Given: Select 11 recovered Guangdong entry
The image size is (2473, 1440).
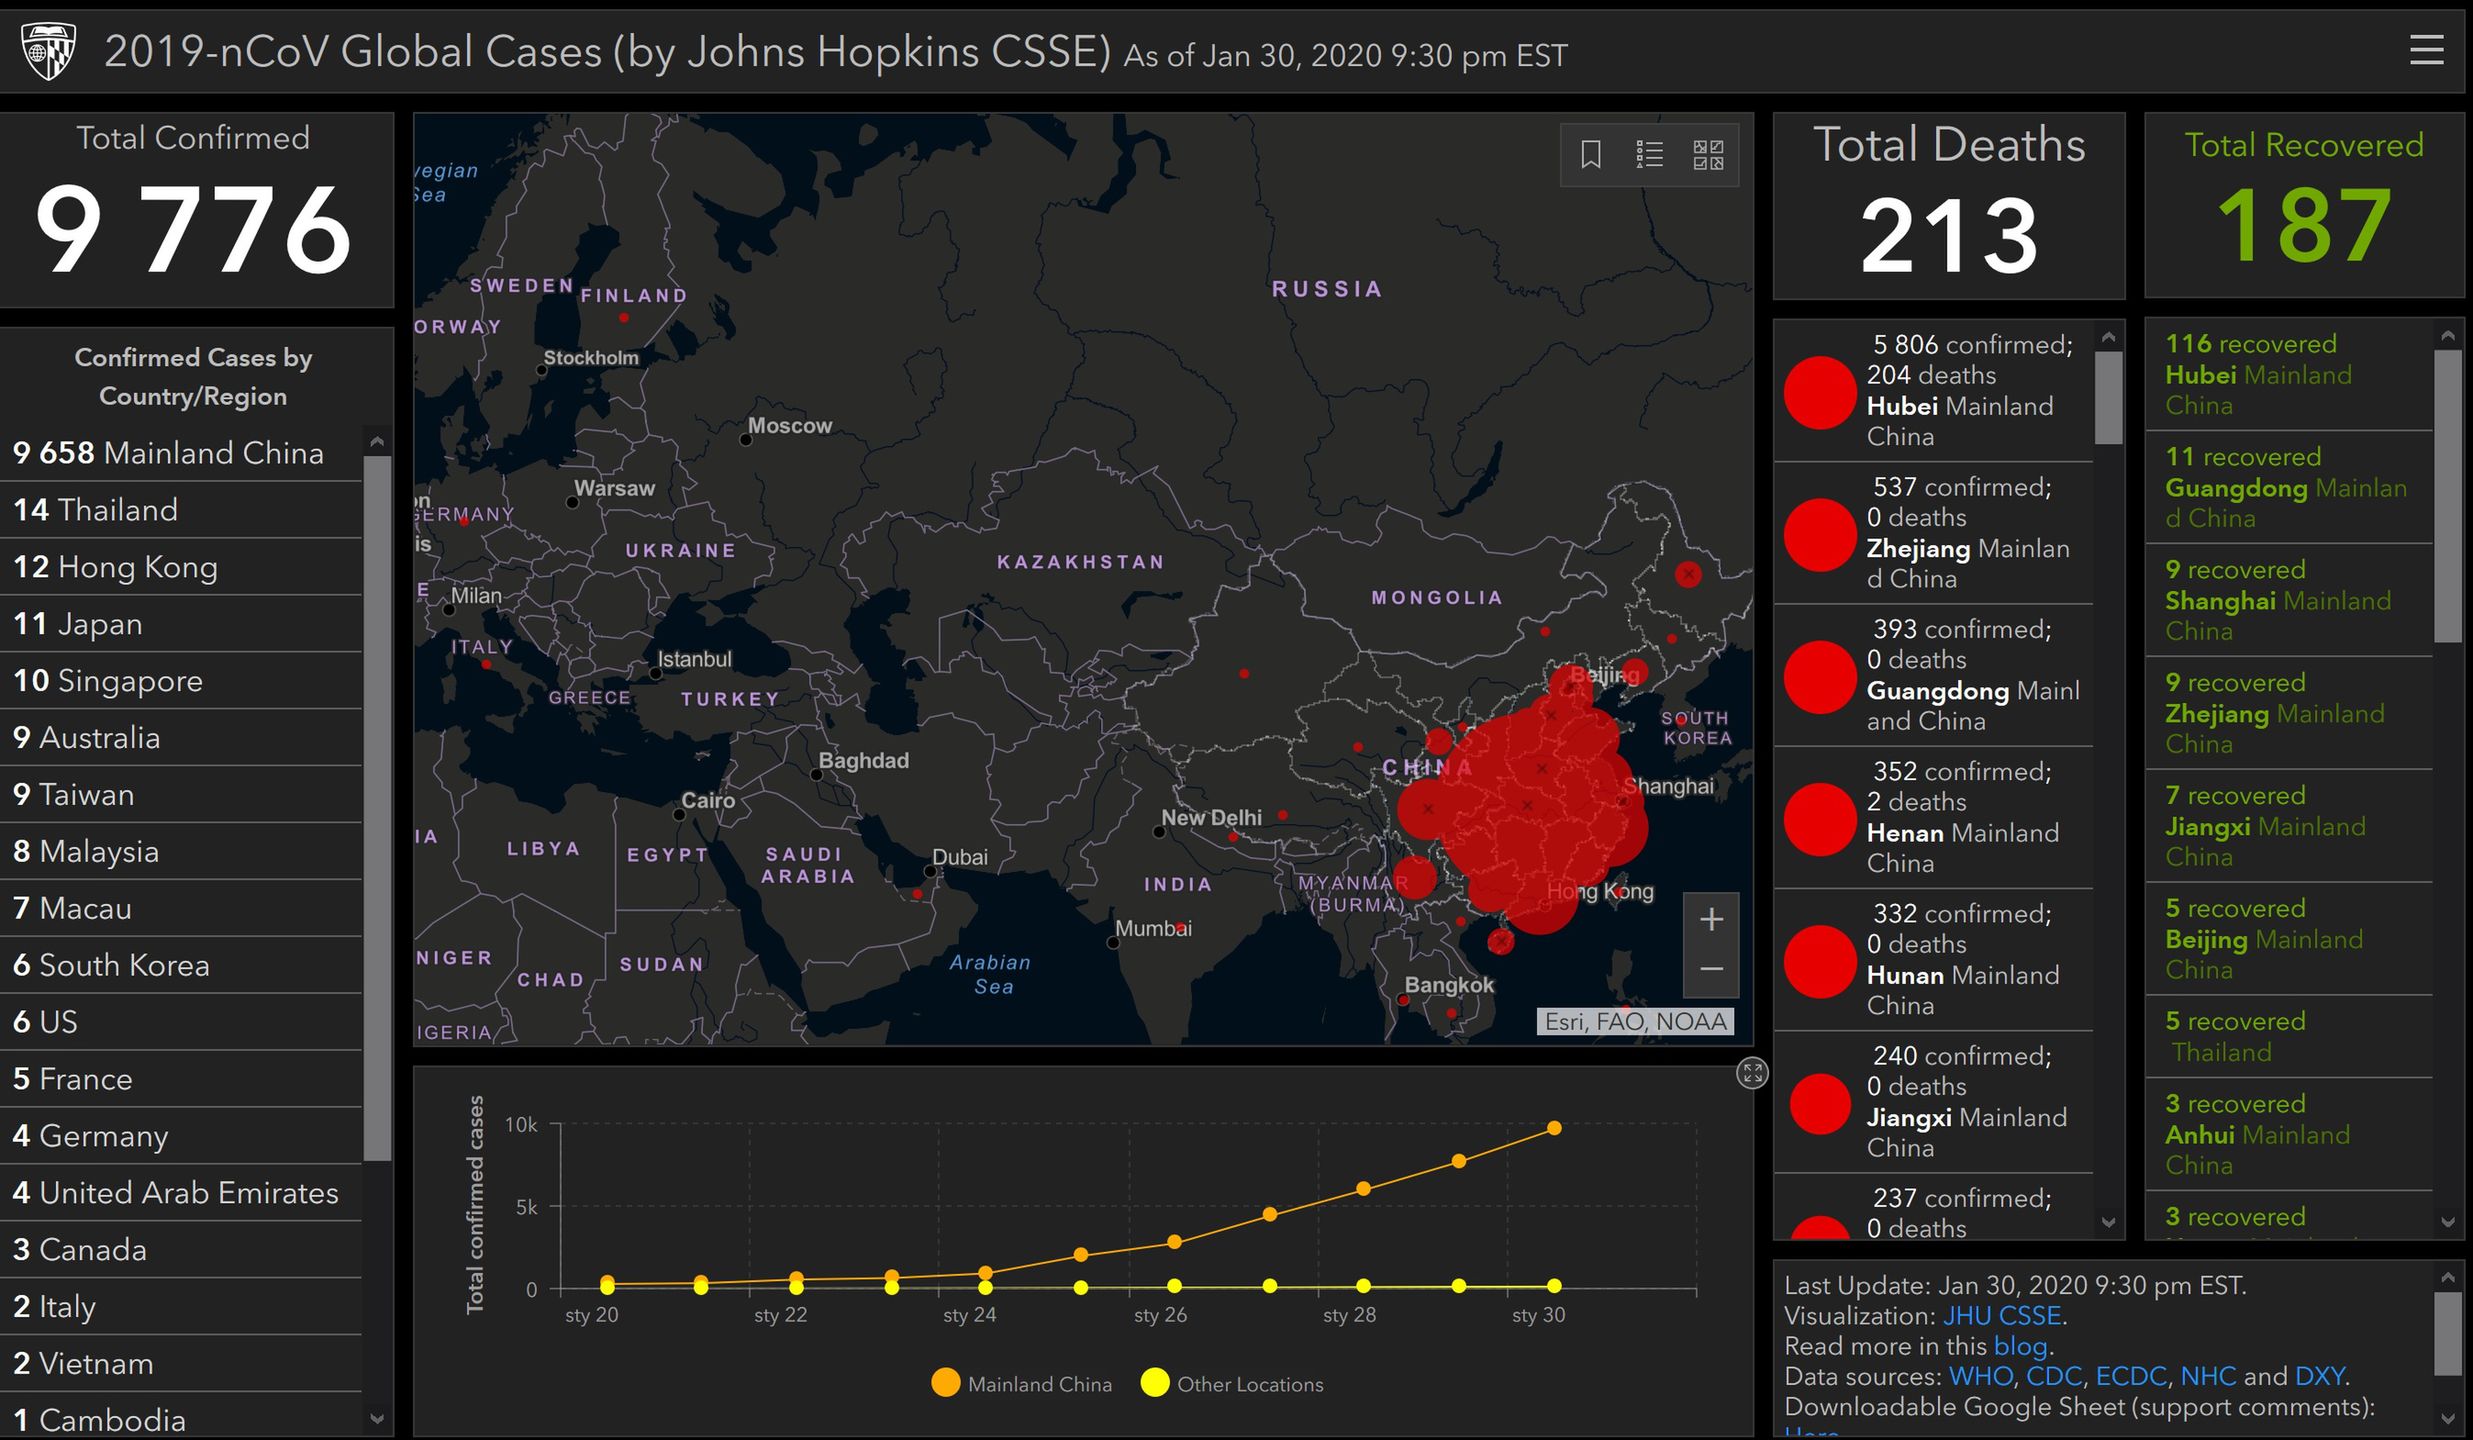Looking at the screenshot, I should (2288, 488).
